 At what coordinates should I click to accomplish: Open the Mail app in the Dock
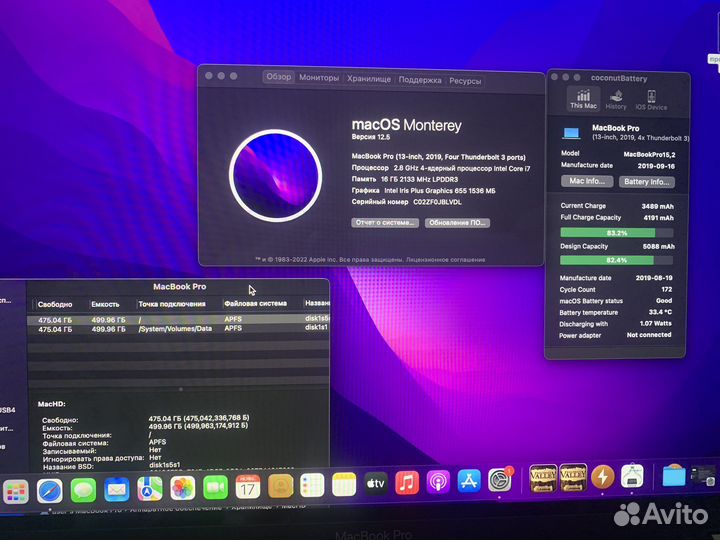pyautogui.click(x=117, y=489)
